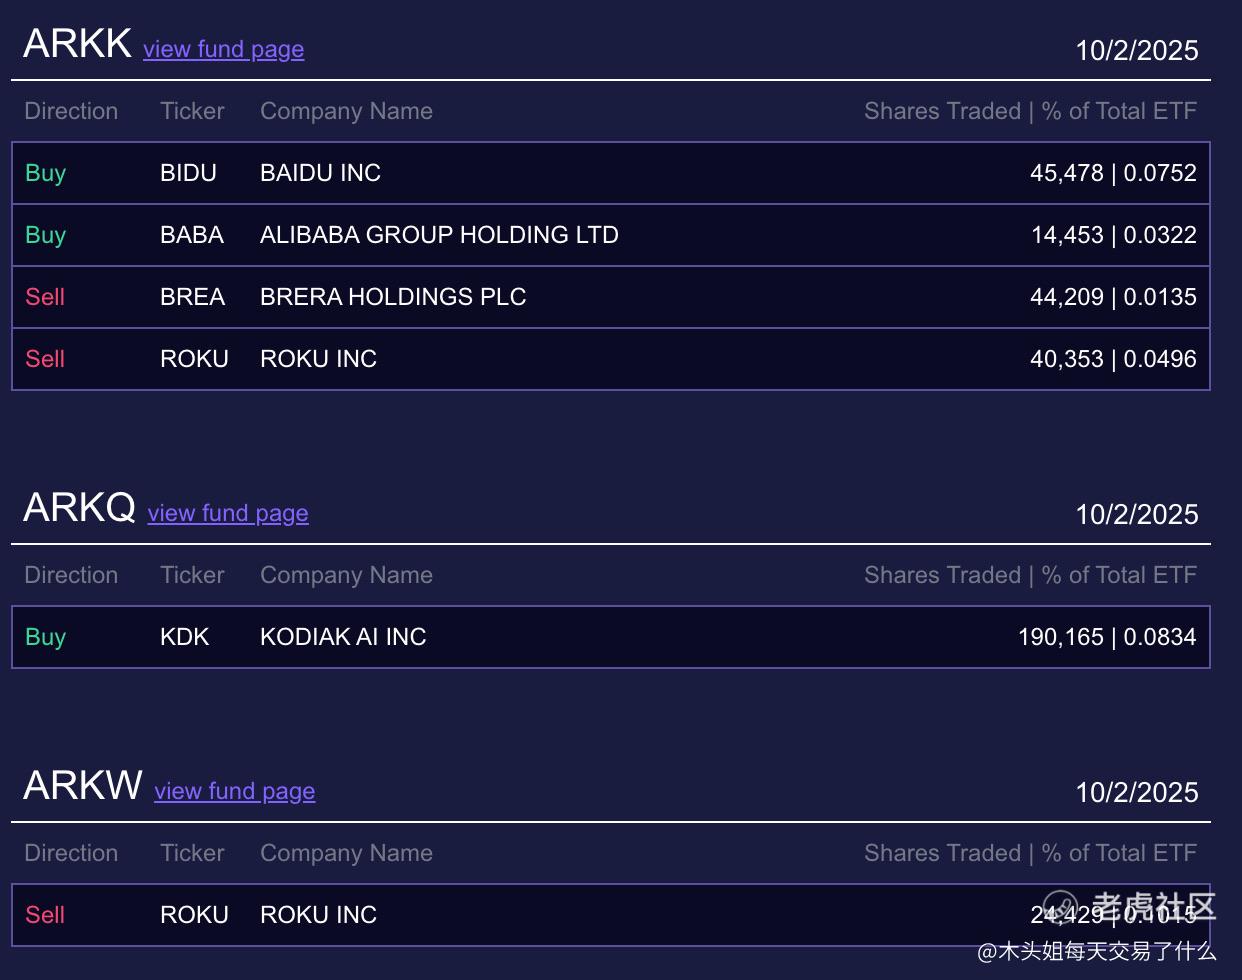Image resolution: width=1242 pixels, height=980 pixels.
Task: Click the Sell label in ARKK ROKU row
Action: [x=45, y=359]
